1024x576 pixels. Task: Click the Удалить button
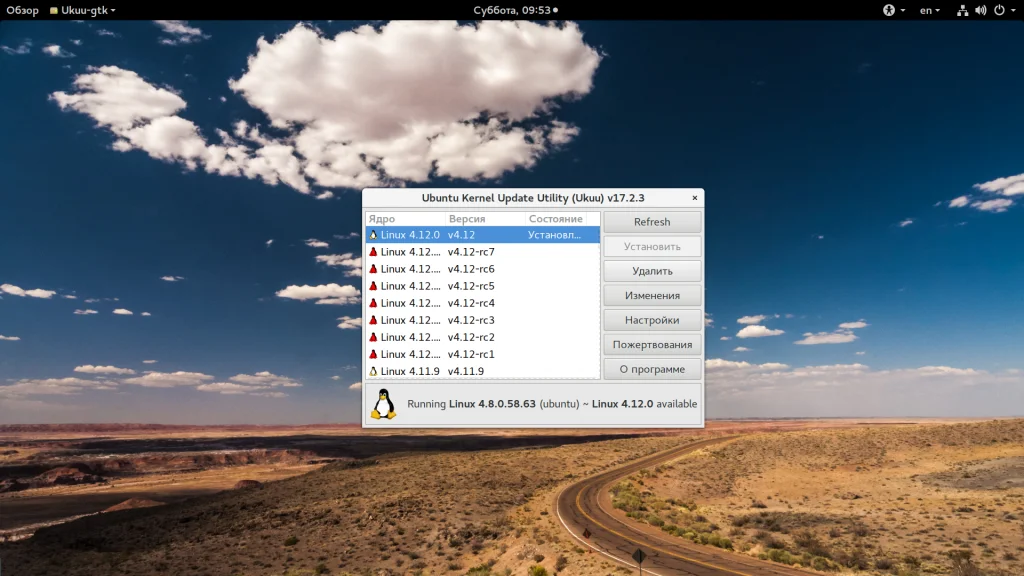click(x=652, y=271)
